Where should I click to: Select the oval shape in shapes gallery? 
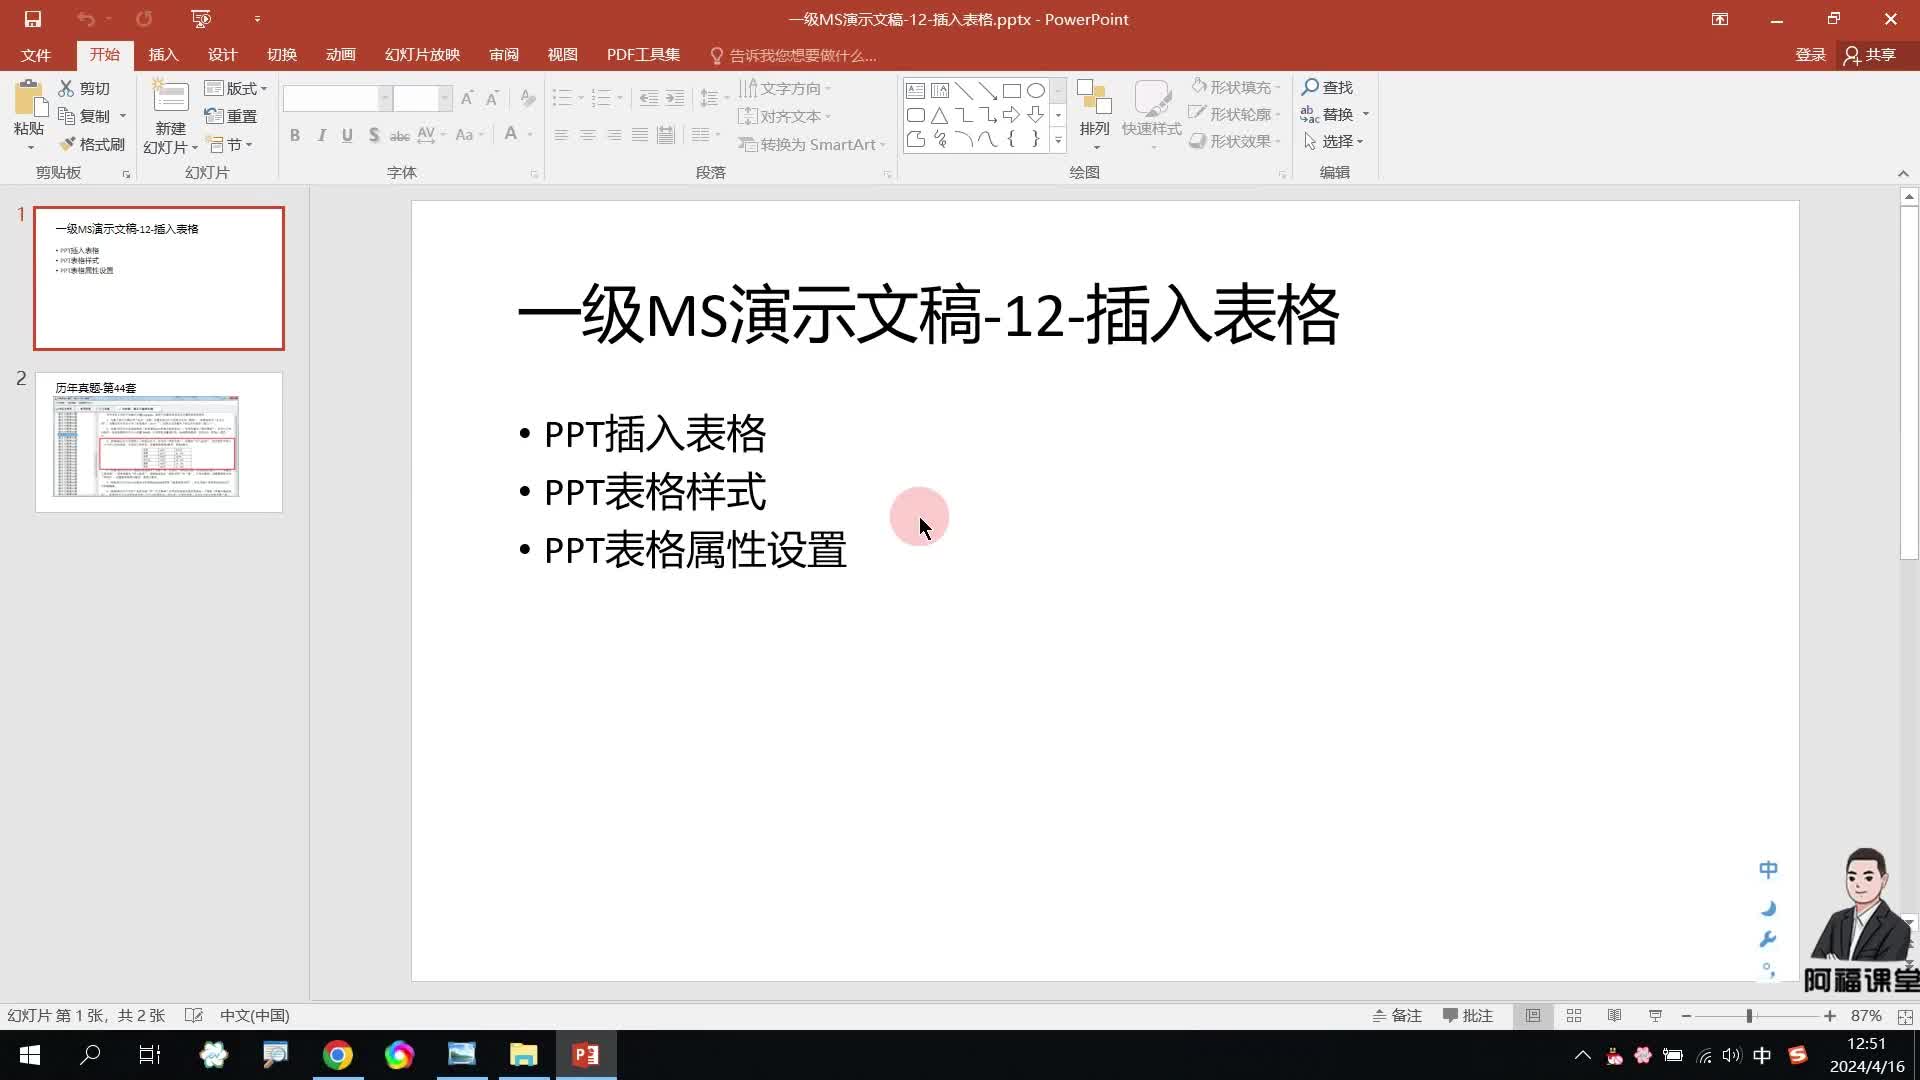pos(1036,91)
